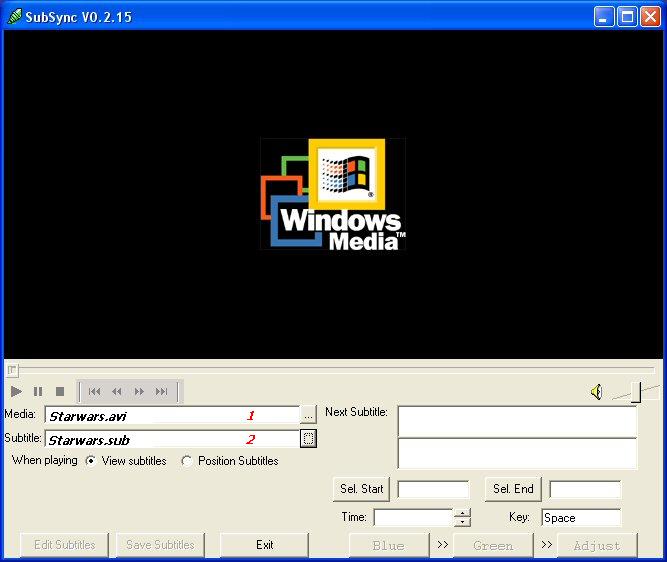Start playback with the Play button
Image resolution: width=667 pixels, height=562 pixels.
click(16, 391)
